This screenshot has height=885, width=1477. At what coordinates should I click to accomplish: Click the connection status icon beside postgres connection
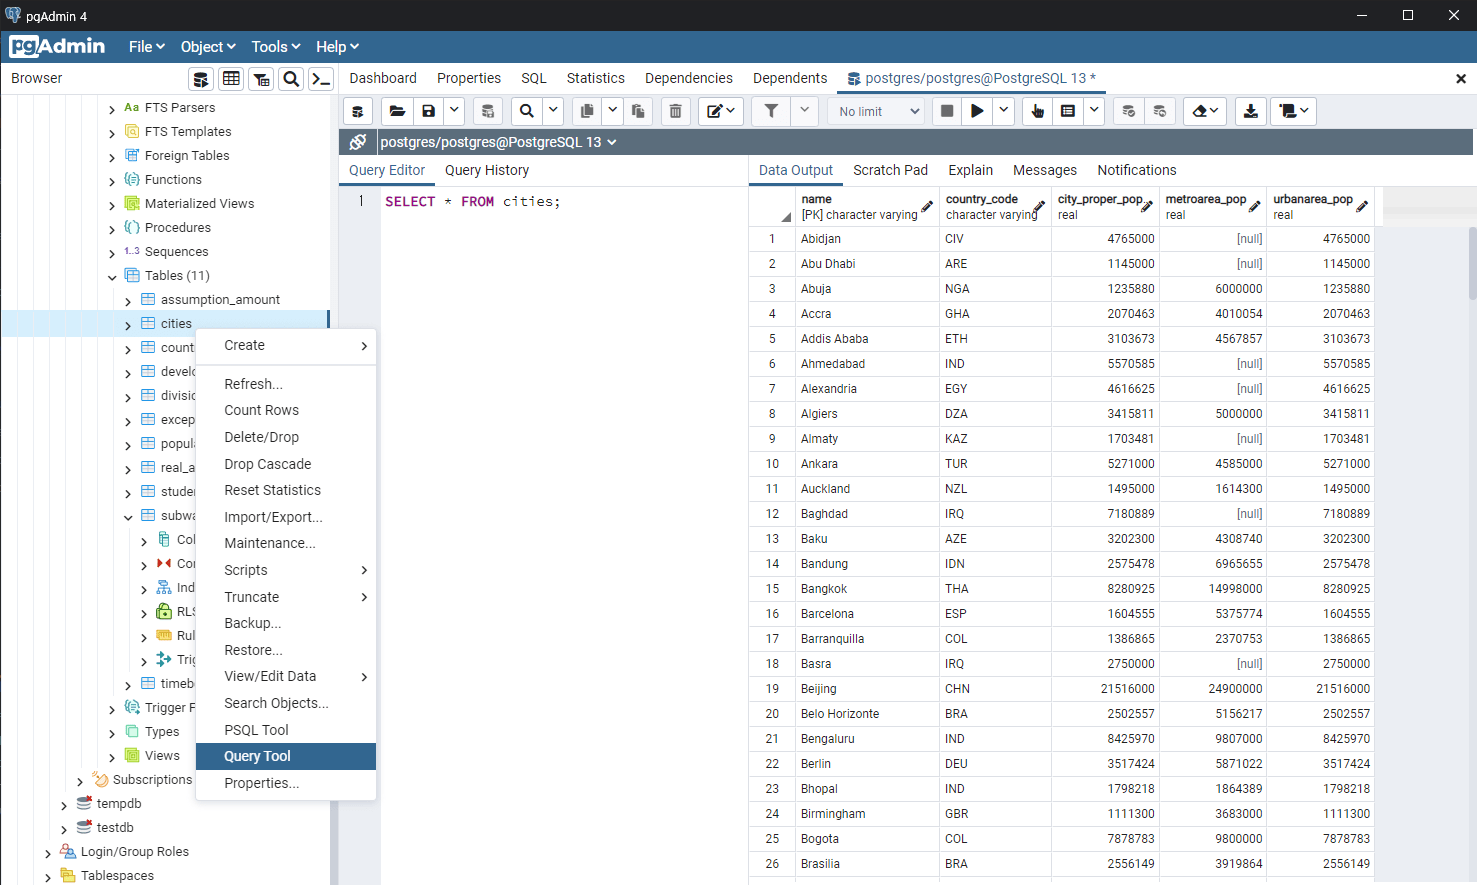coord(358,142)
